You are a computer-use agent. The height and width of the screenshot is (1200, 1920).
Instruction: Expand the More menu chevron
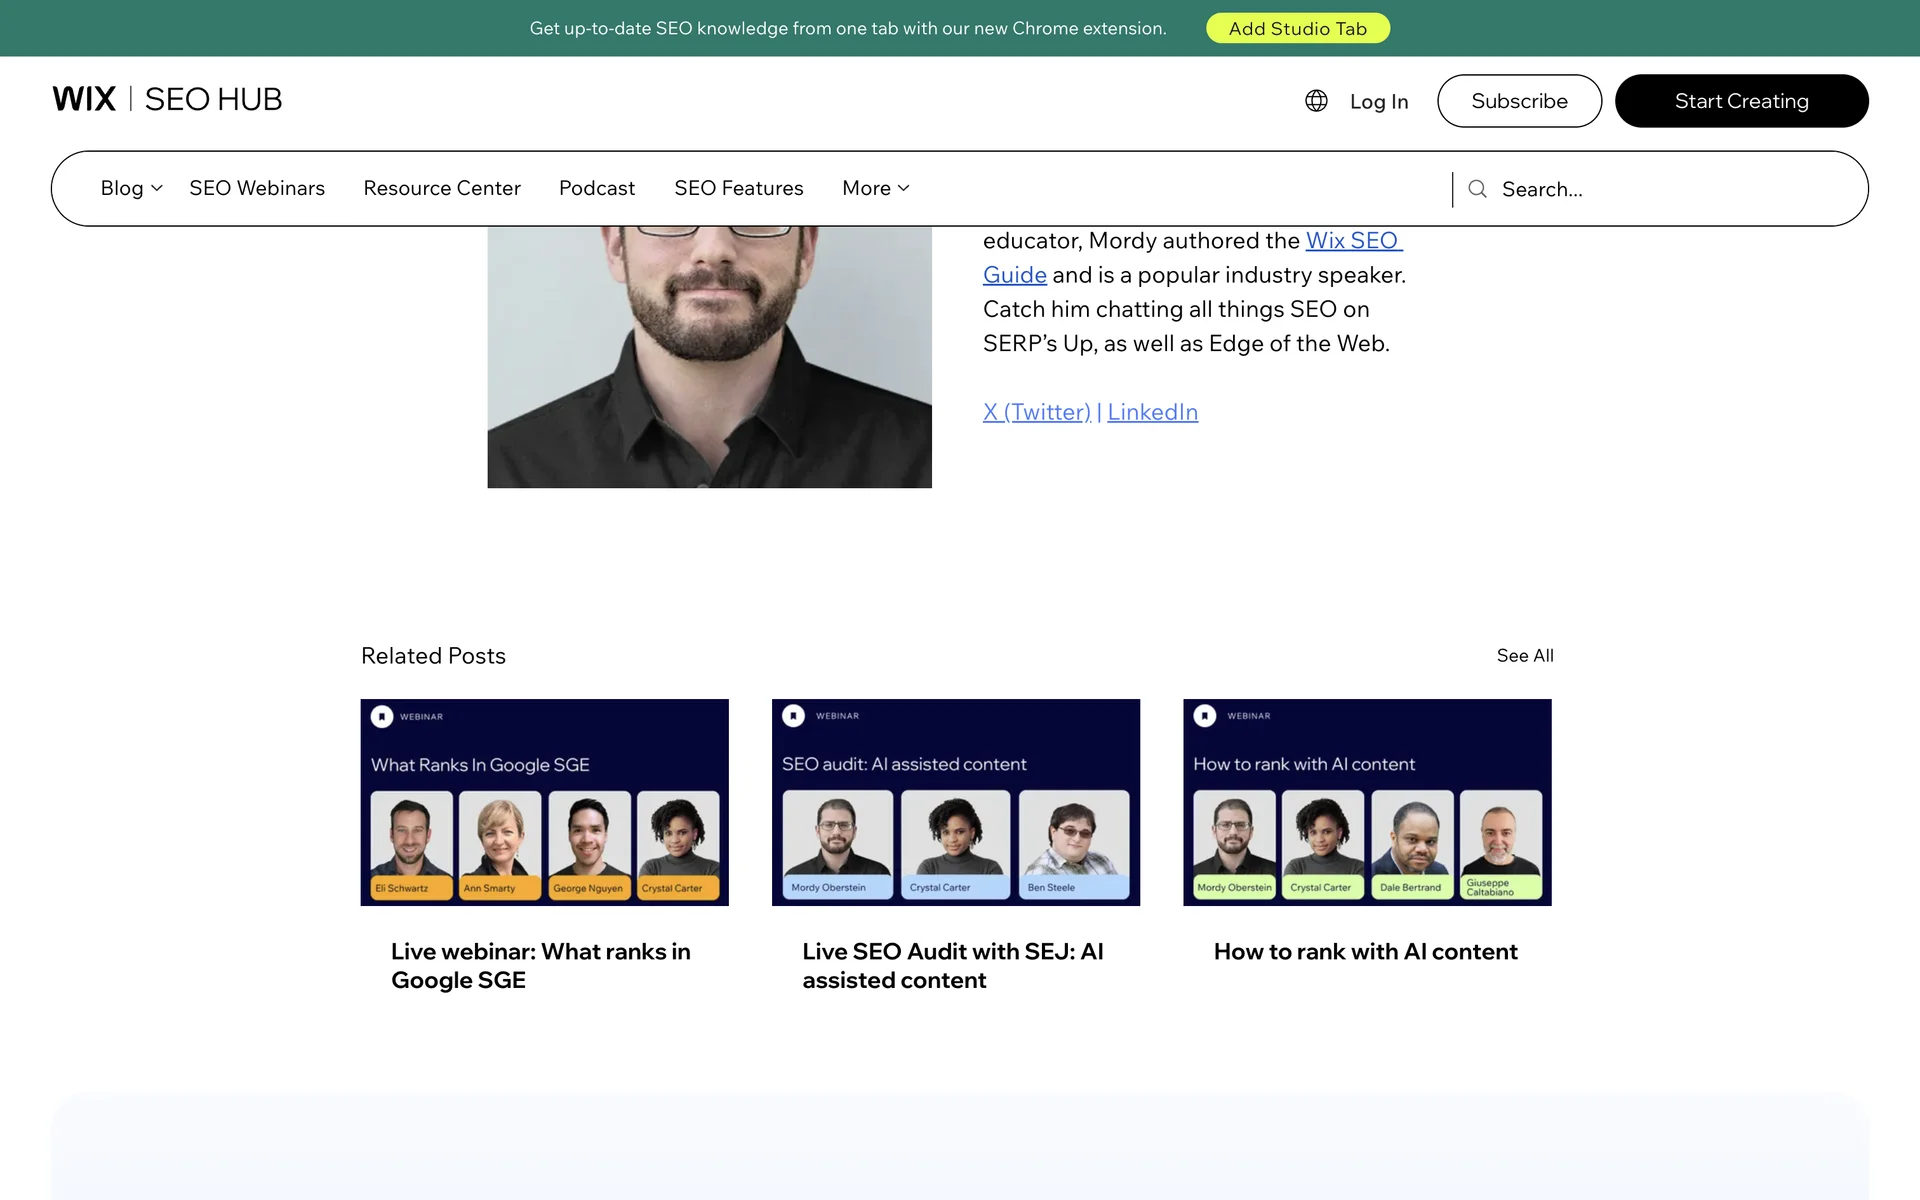(x=904, y=188)
